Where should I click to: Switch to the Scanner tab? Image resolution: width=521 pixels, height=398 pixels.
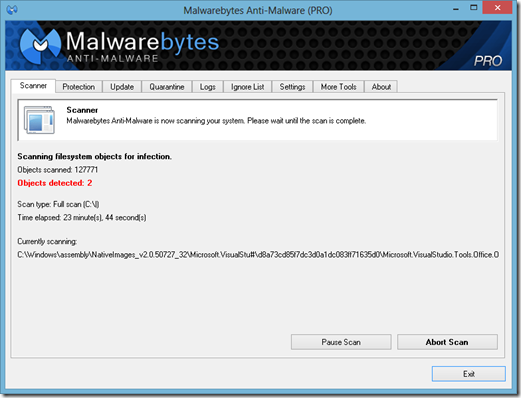(33, 86)
